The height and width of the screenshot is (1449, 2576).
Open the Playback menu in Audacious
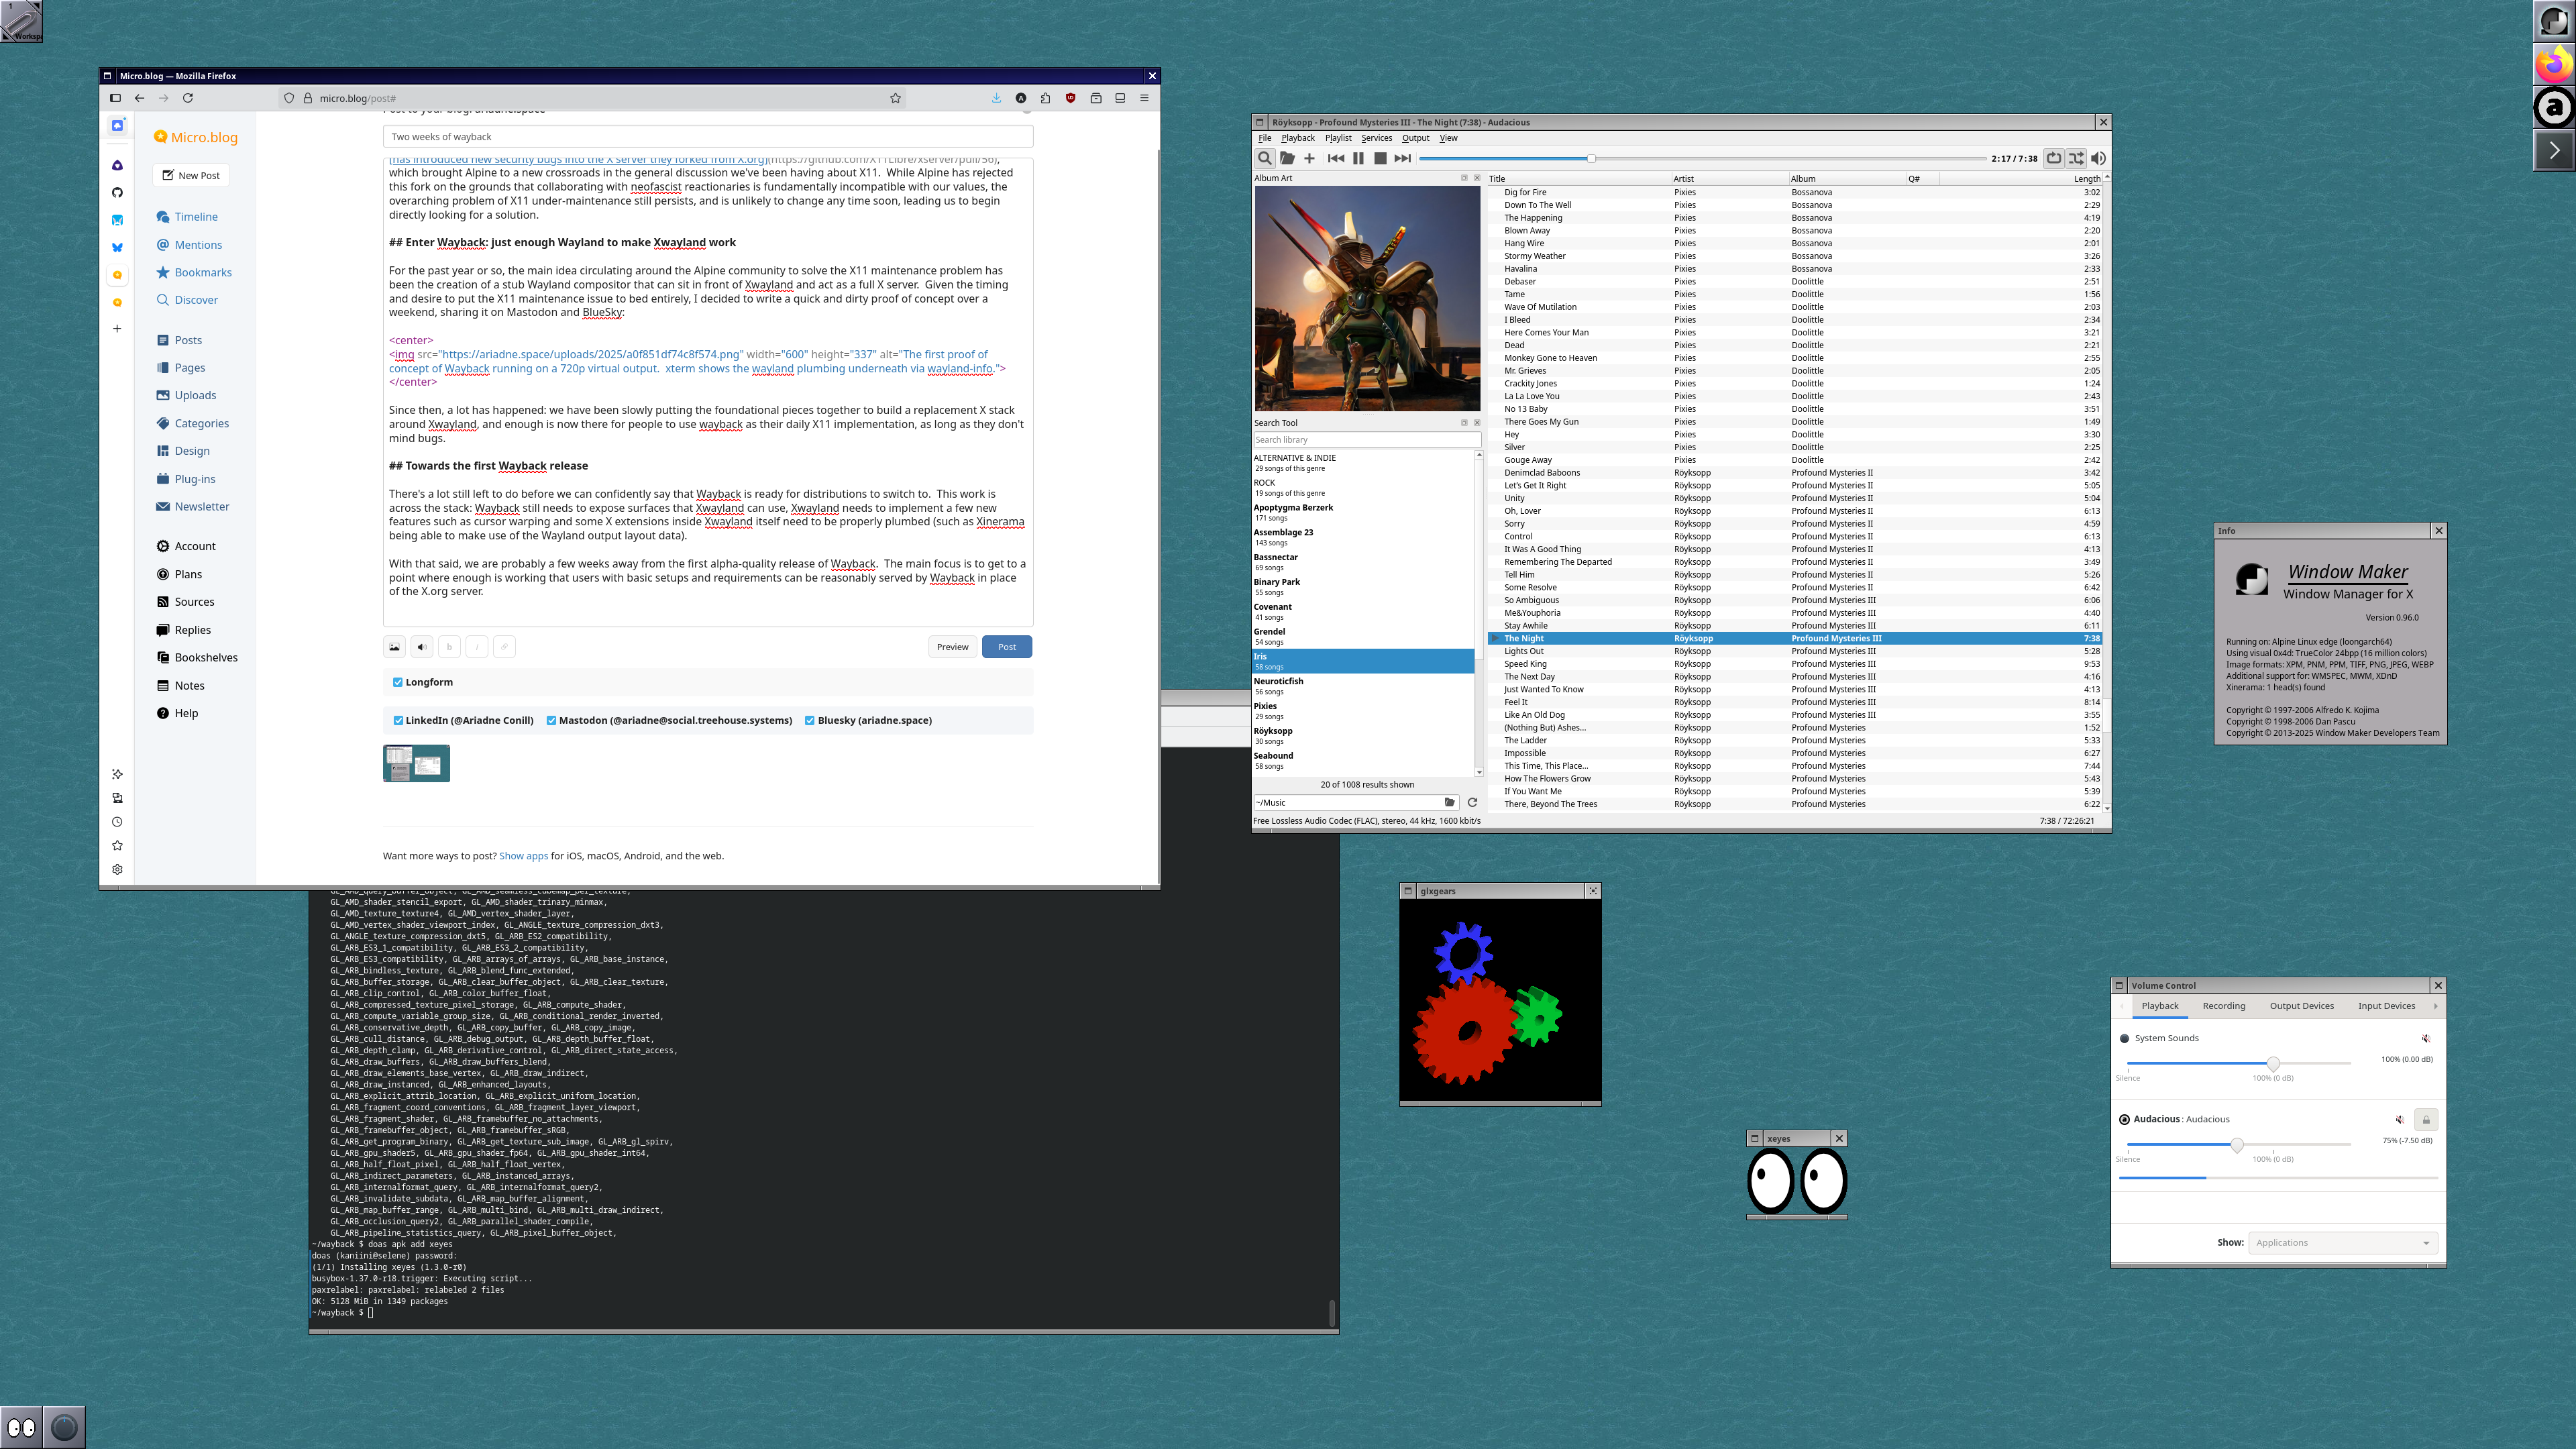click(x=1298, y=138)
